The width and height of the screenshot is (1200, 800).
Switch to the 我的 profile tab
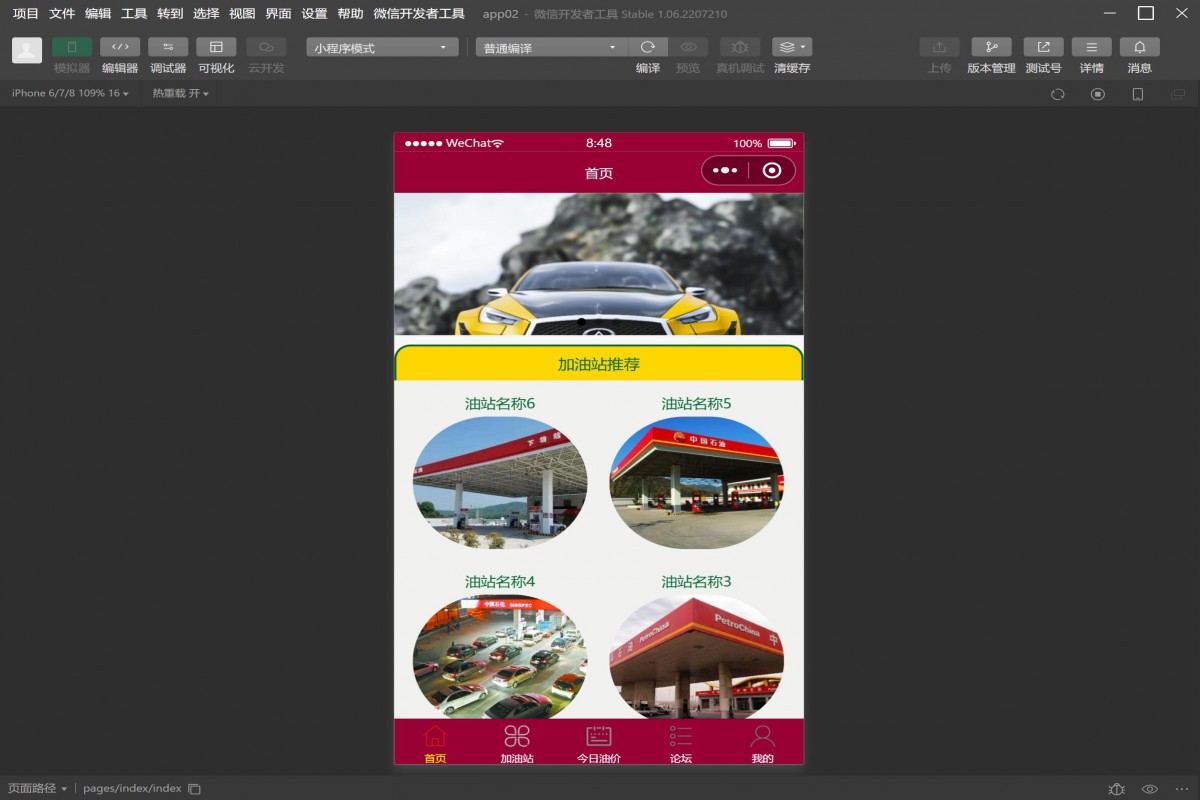click(763, 743)
